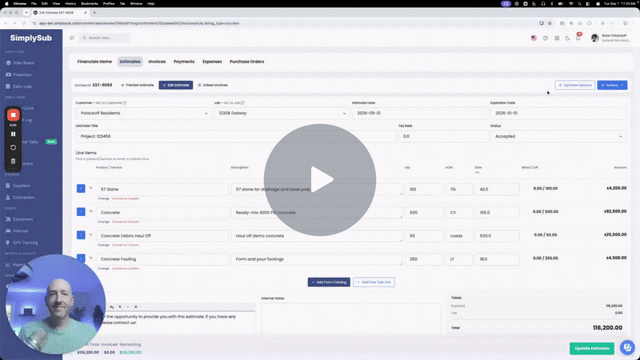Viewport: 640px width, 360px height.
Task: Click the Estimate Date field 2026-09-01
Action: pos(420,113)
